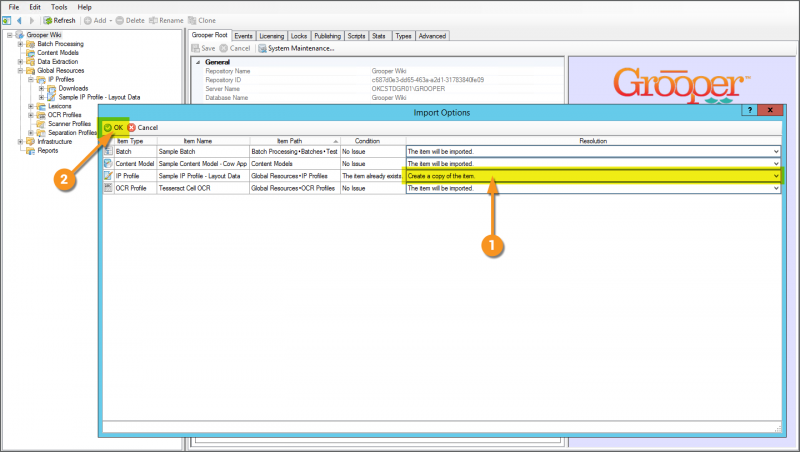Switch to the Scripts tab
The image size is (800, 452).
pos(356,36)
